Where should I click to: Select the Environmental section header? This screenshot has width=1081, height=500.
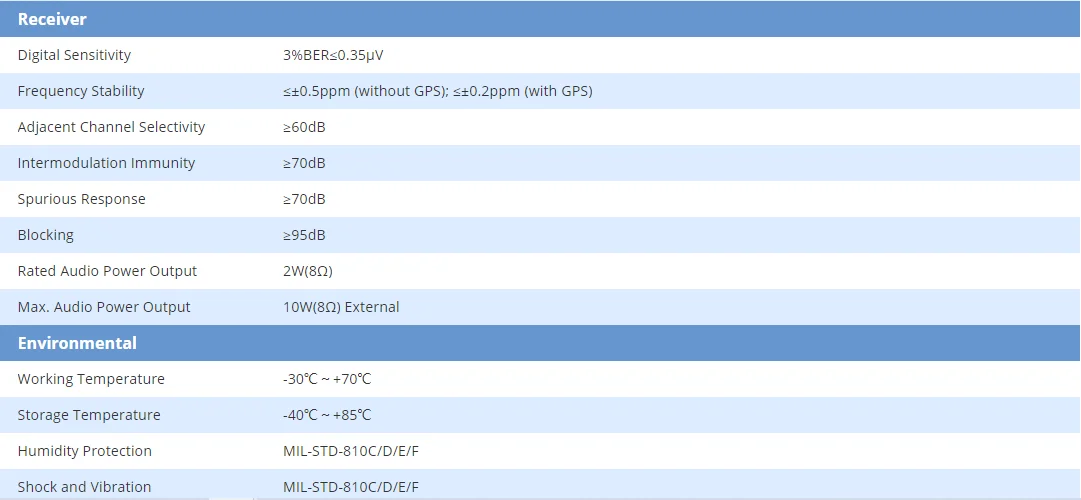pyautogui.click(x=77, y=343)
